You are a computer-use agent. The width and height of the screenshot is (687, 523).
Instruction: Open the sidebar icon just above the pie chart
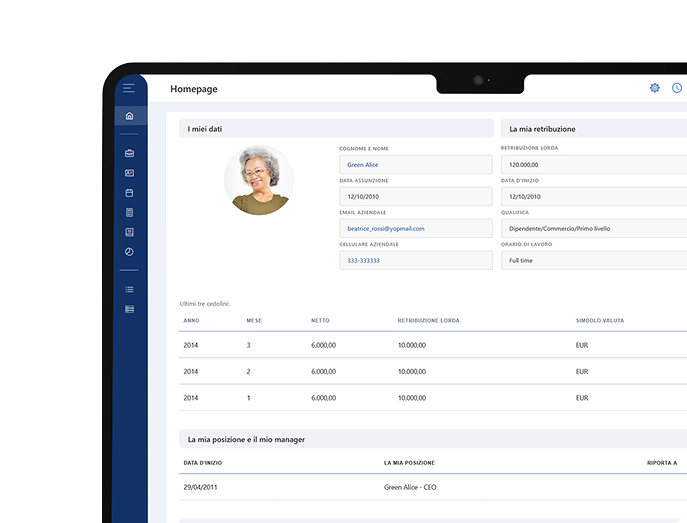pos(129,232)
